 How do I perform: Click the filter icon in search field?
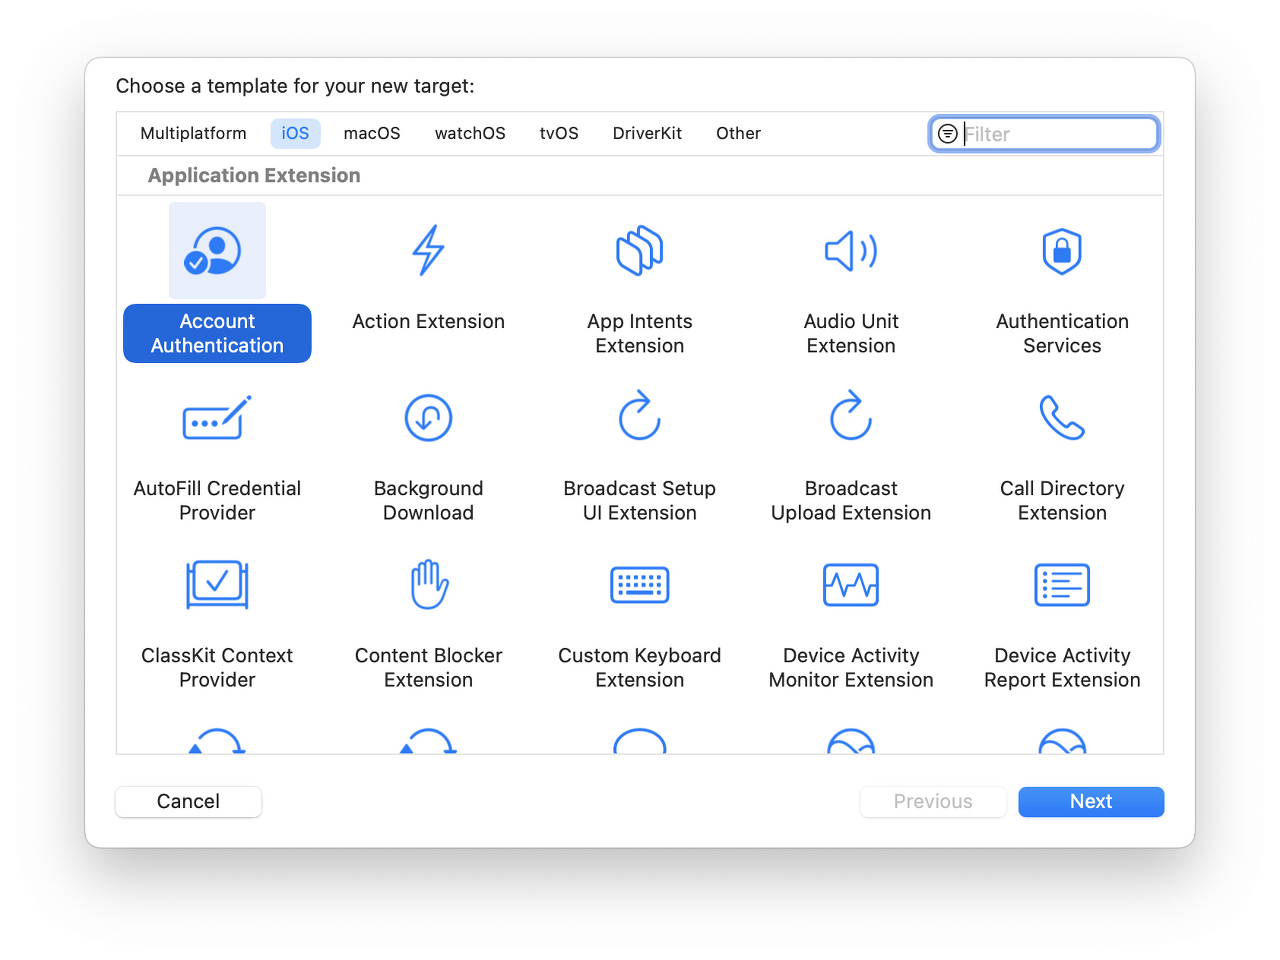tap(948, 134)
